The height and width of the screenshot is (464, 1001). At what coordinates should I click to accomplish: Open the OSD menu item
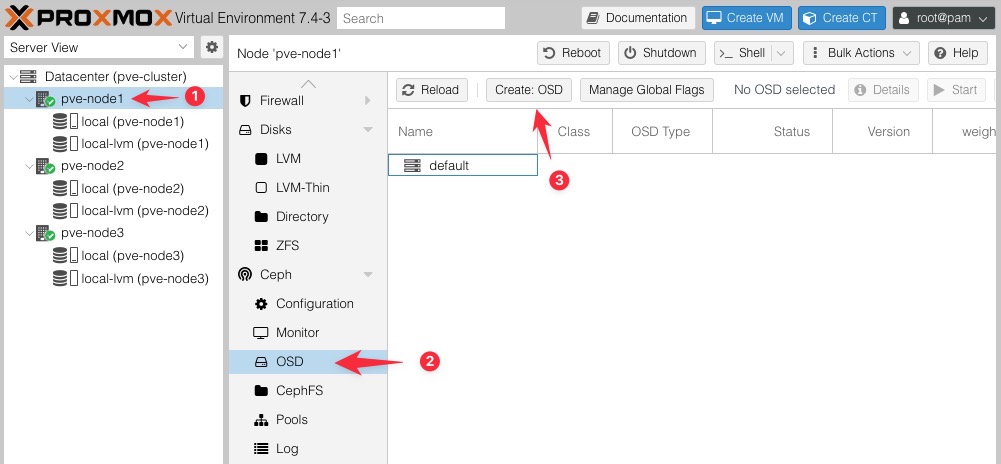click(x=308, y=362)
